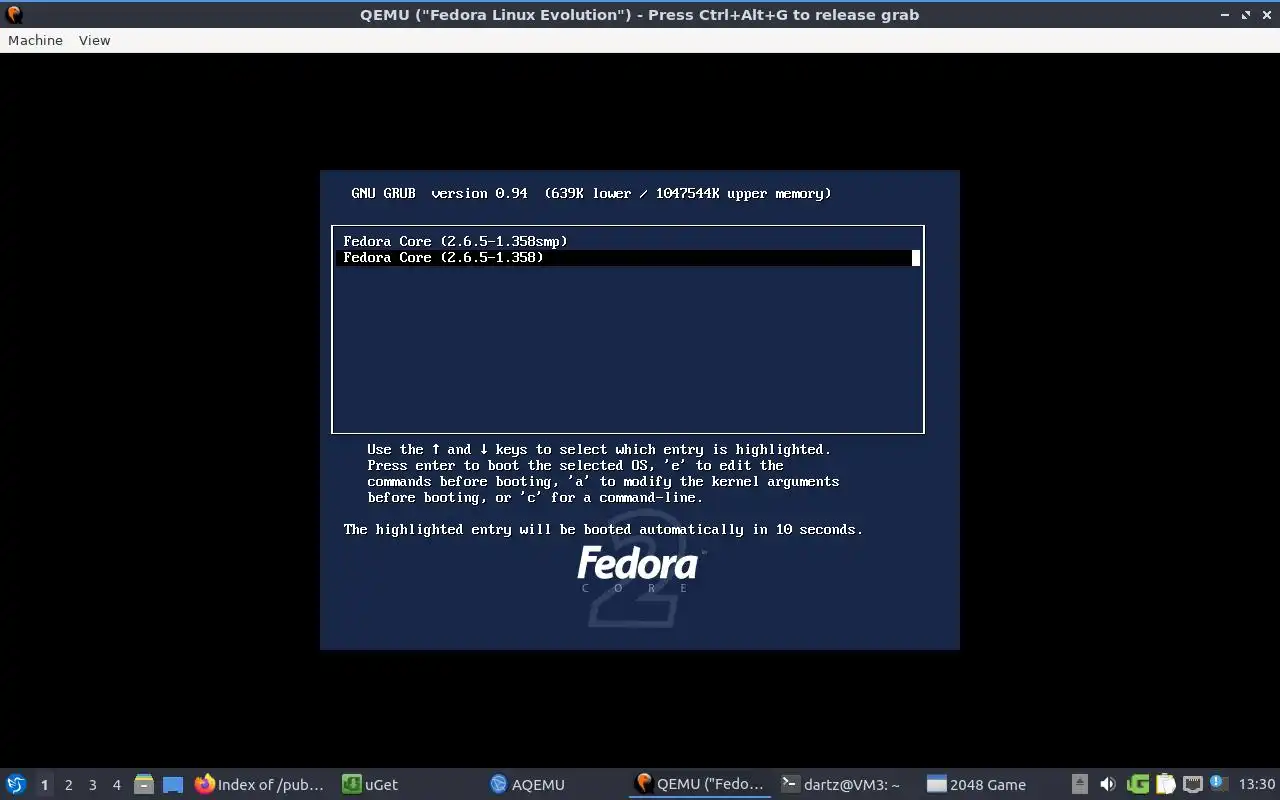Switch to dartz@VM3 terminal window

[841, 785]
